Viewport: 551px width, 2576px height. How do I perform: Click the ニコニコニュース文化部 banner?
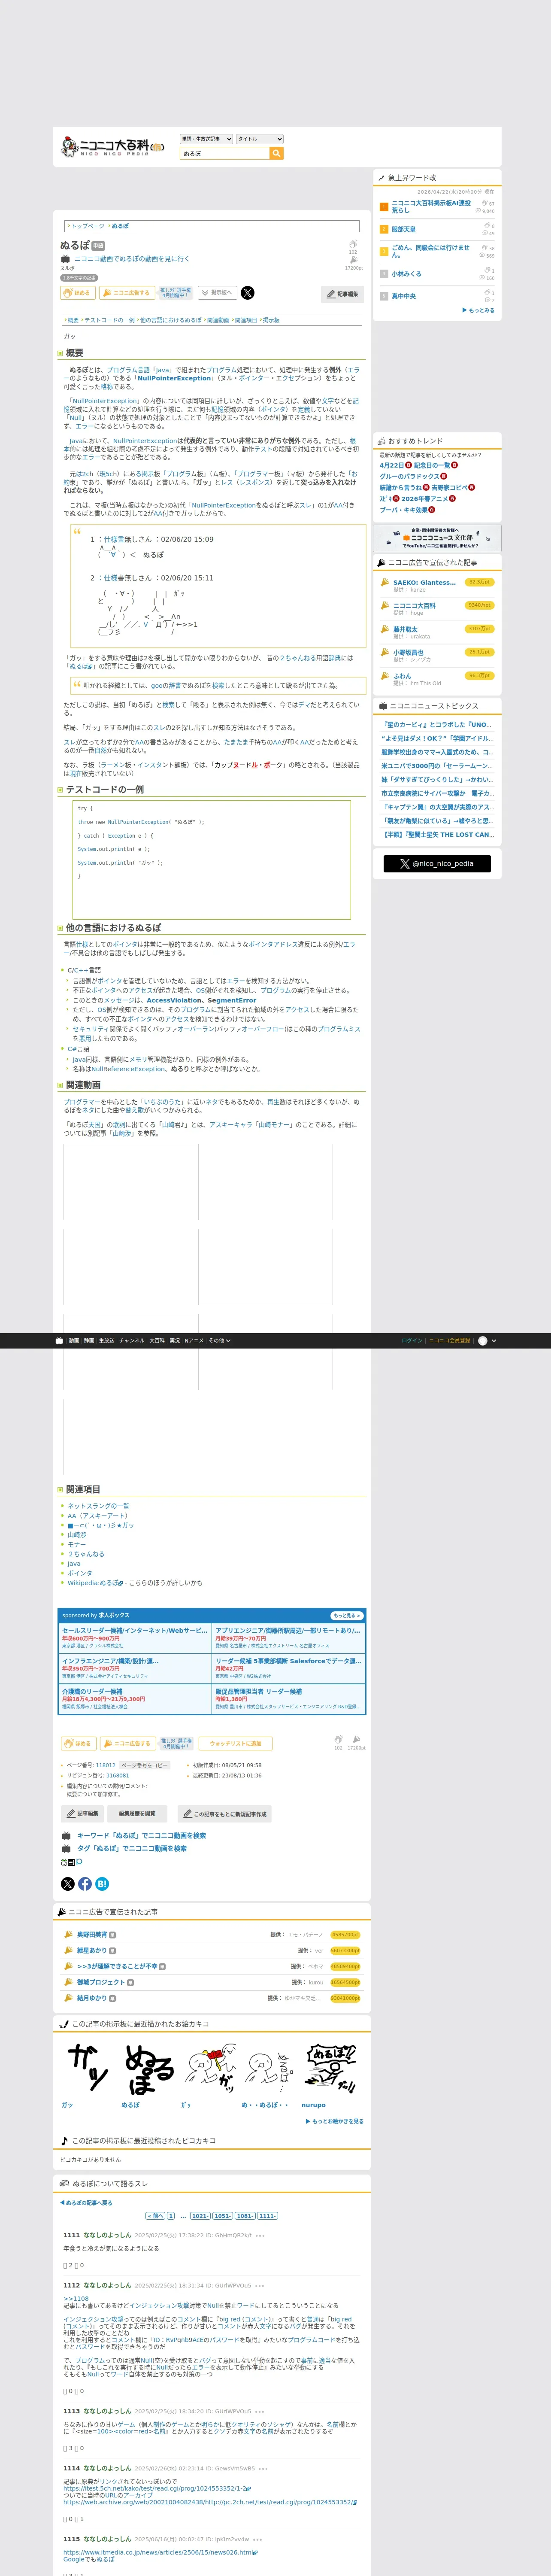pyautogui.click(x=437, y=537)
